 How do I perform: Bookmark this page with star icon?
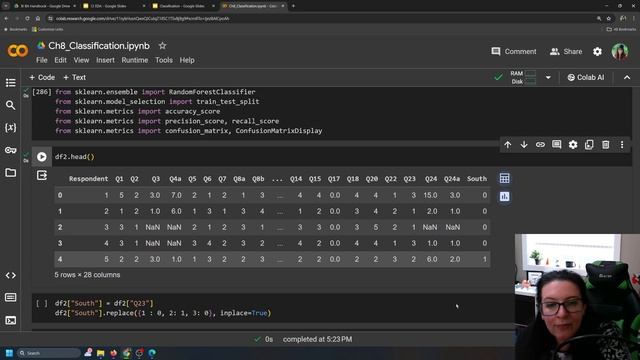point(609,18)
